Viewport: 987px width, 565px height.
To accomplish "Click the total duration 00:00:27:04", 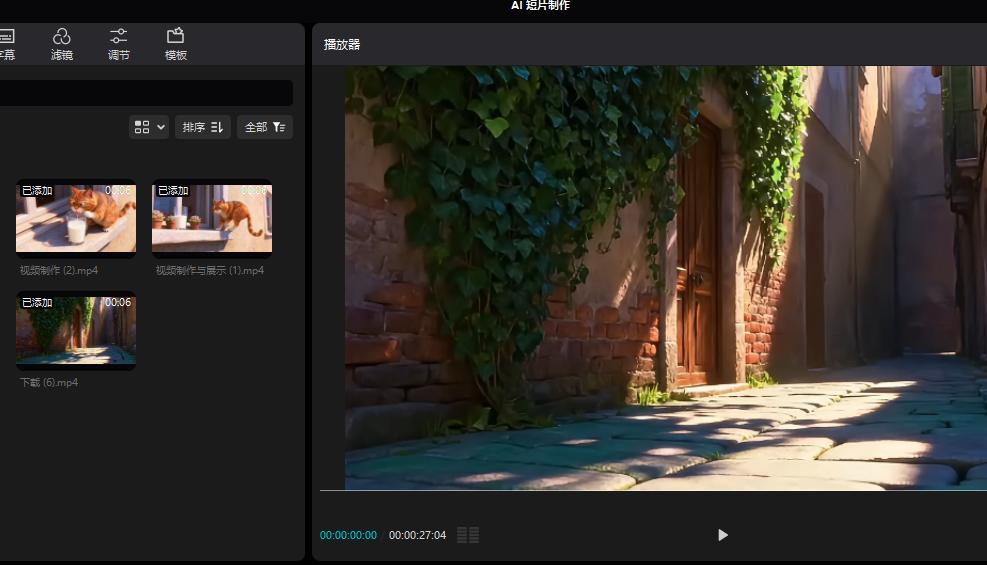I will point(417,535).
